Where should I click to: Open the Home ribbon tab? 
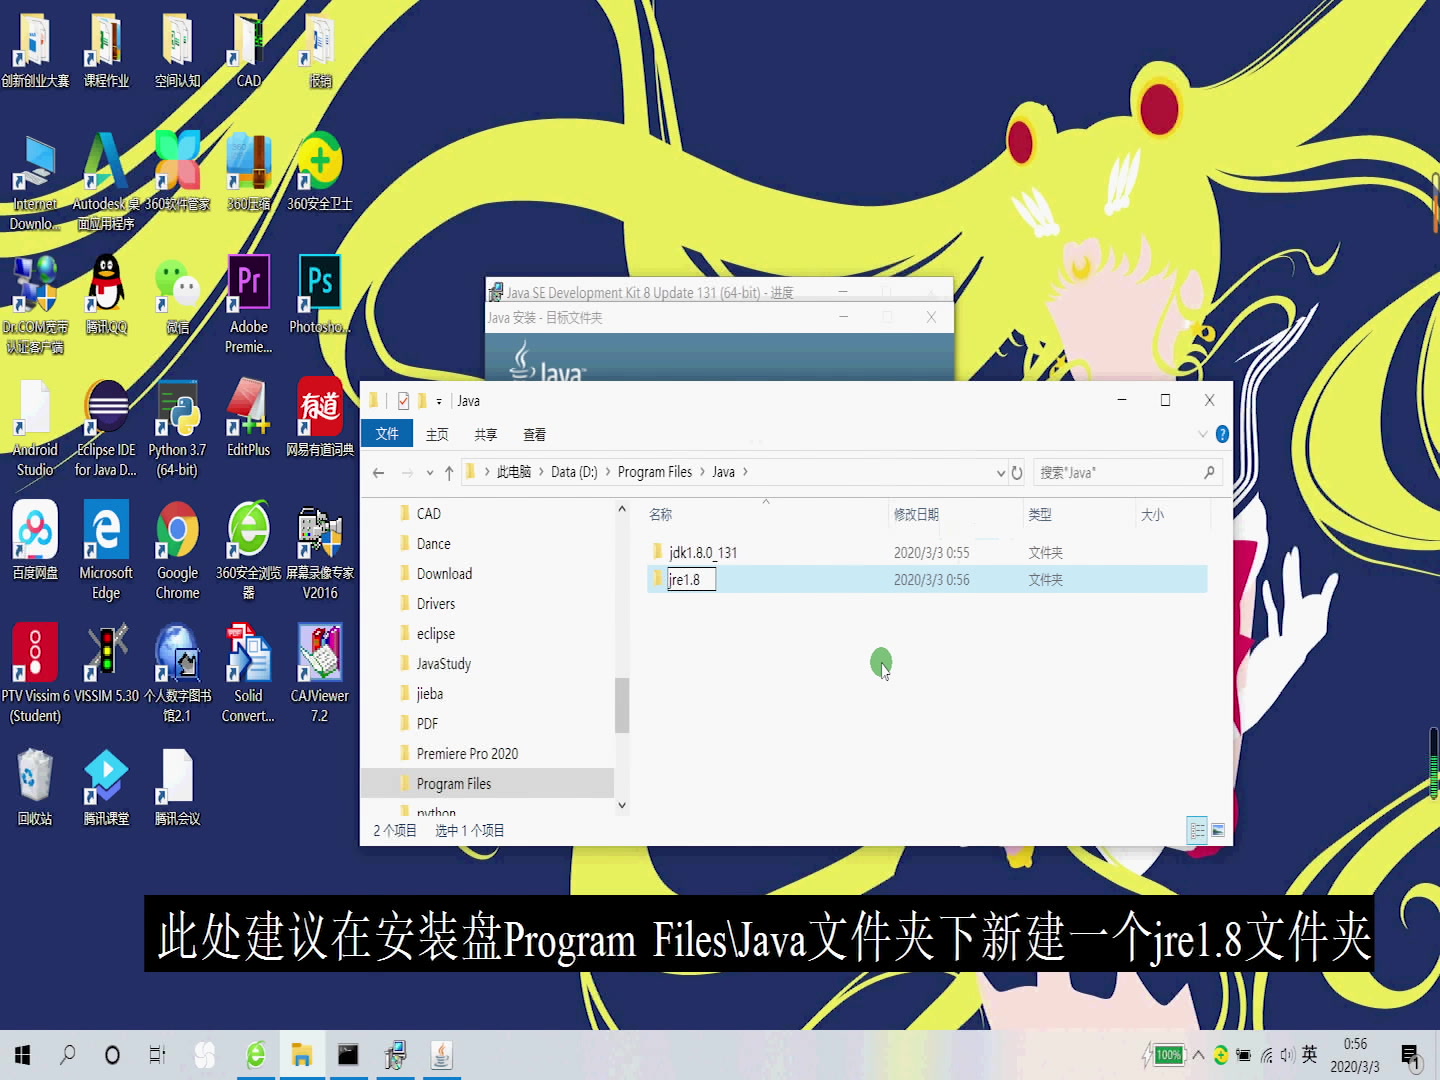point(437,434)
